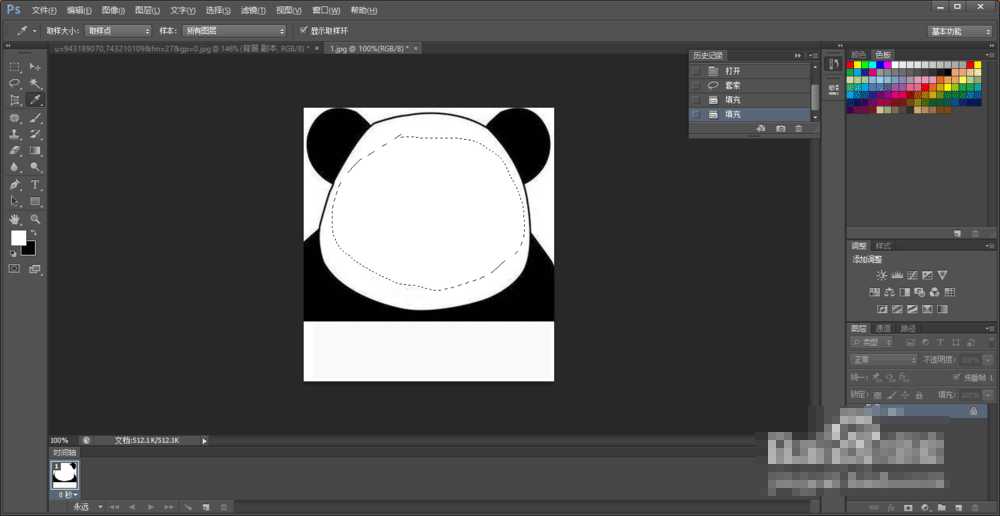Open the 样本 dropdown
Screen dimensions: 1000x516
pos(234,31)
